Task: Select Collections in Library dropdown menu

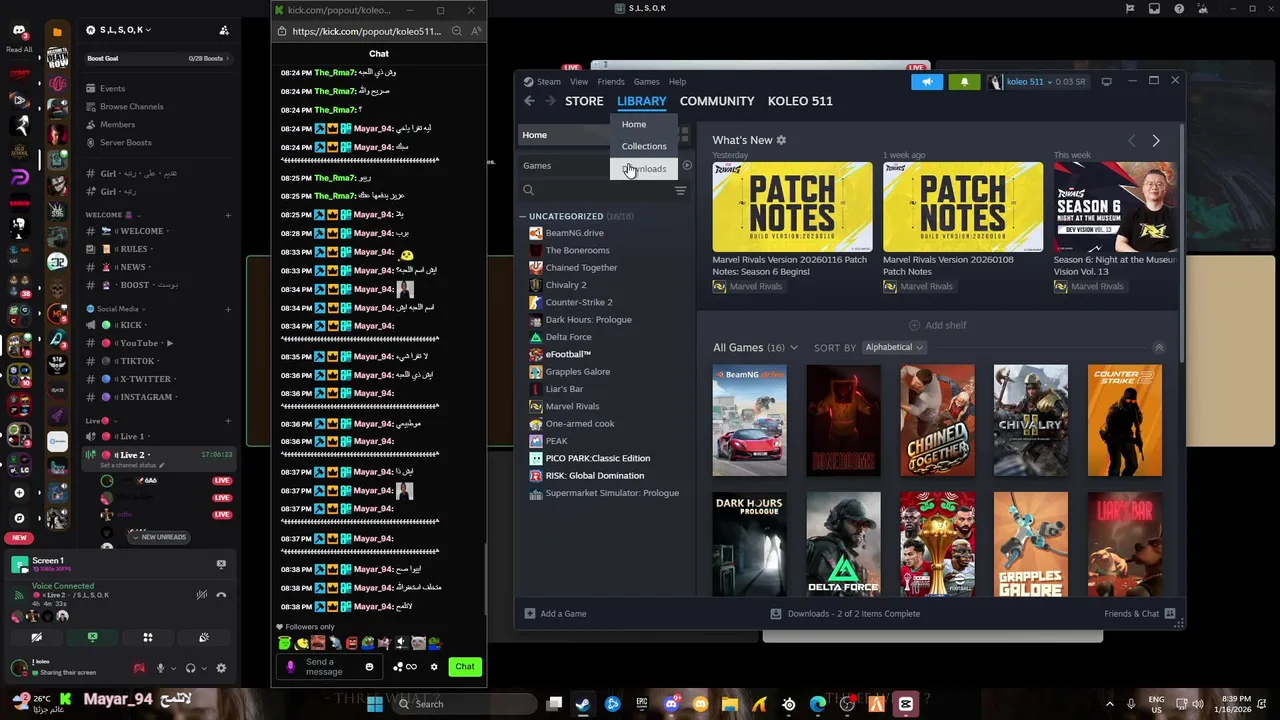Action: coord(644,146)
